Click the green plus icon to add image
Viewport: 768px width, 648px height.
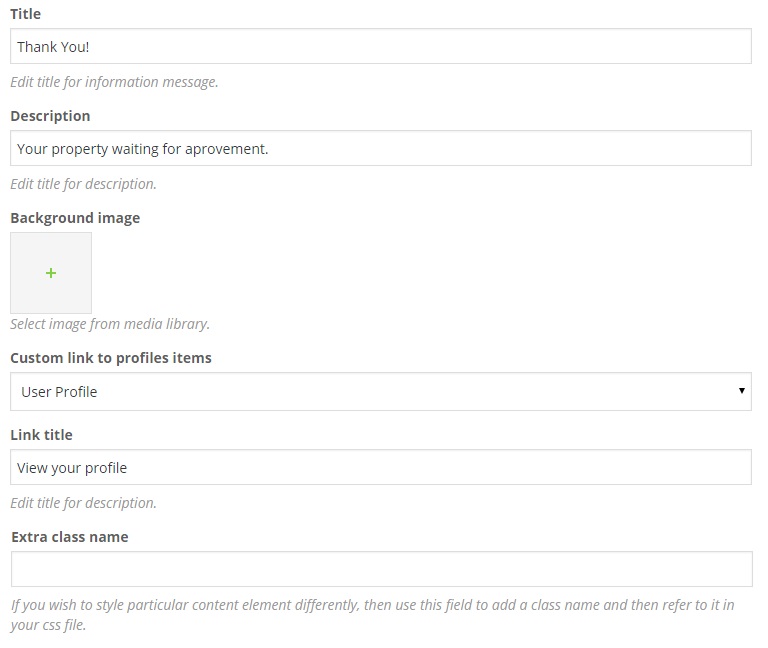pyautogui.click(x=51, y=273)
